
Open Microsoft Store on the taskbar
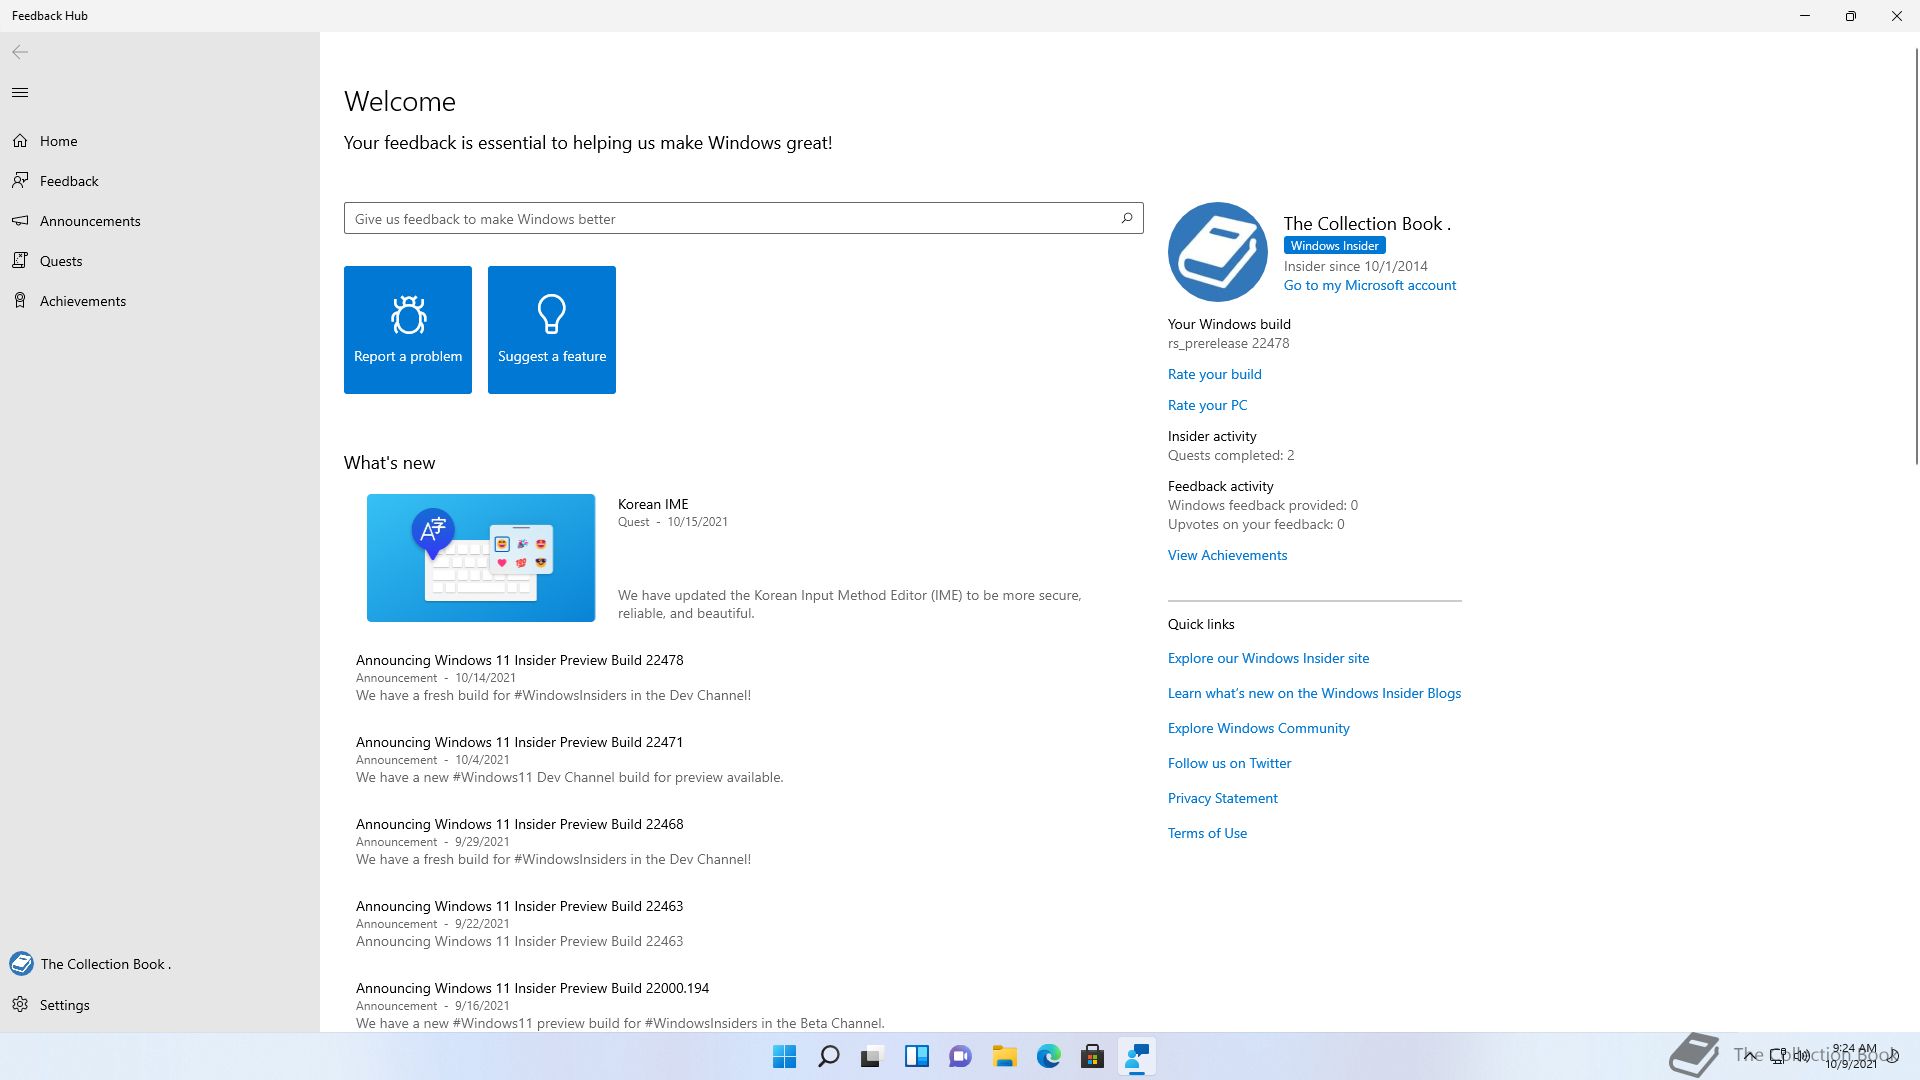[x=1093, y=1056]
